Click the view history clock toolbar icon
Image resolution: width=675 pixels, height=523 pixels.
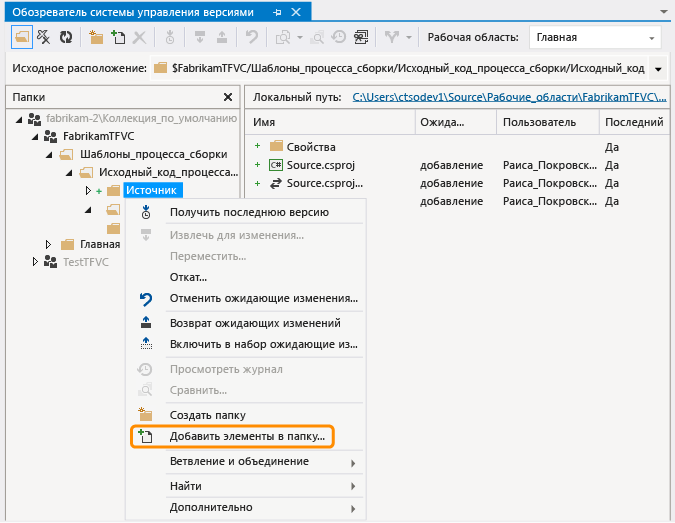(339, 37)
